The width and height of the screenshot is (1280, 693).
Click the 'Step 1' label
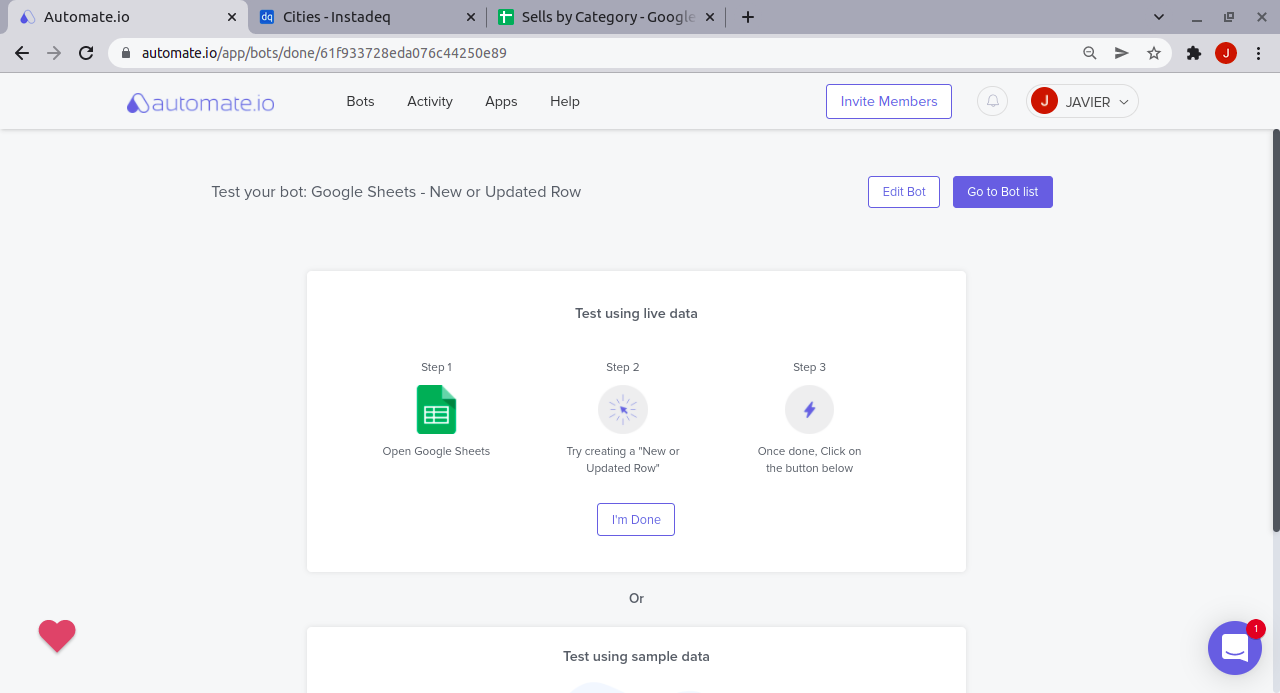pyautogui.click(x=436, y=367)
